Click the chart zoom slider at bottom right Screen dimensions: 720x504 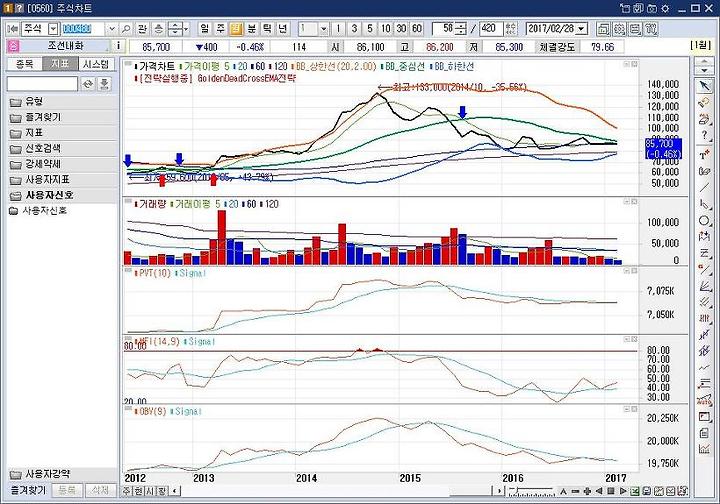531,491
